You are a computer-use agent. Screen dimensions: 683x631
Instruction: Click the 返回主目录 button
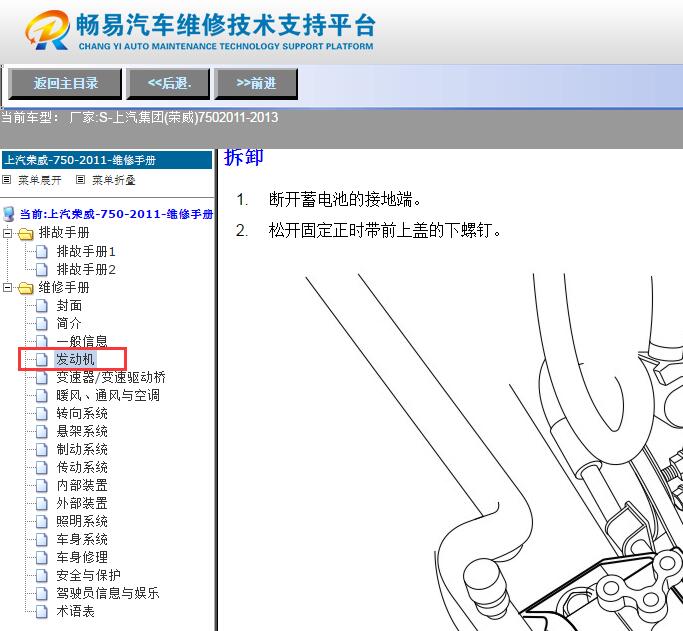(65, 84)
